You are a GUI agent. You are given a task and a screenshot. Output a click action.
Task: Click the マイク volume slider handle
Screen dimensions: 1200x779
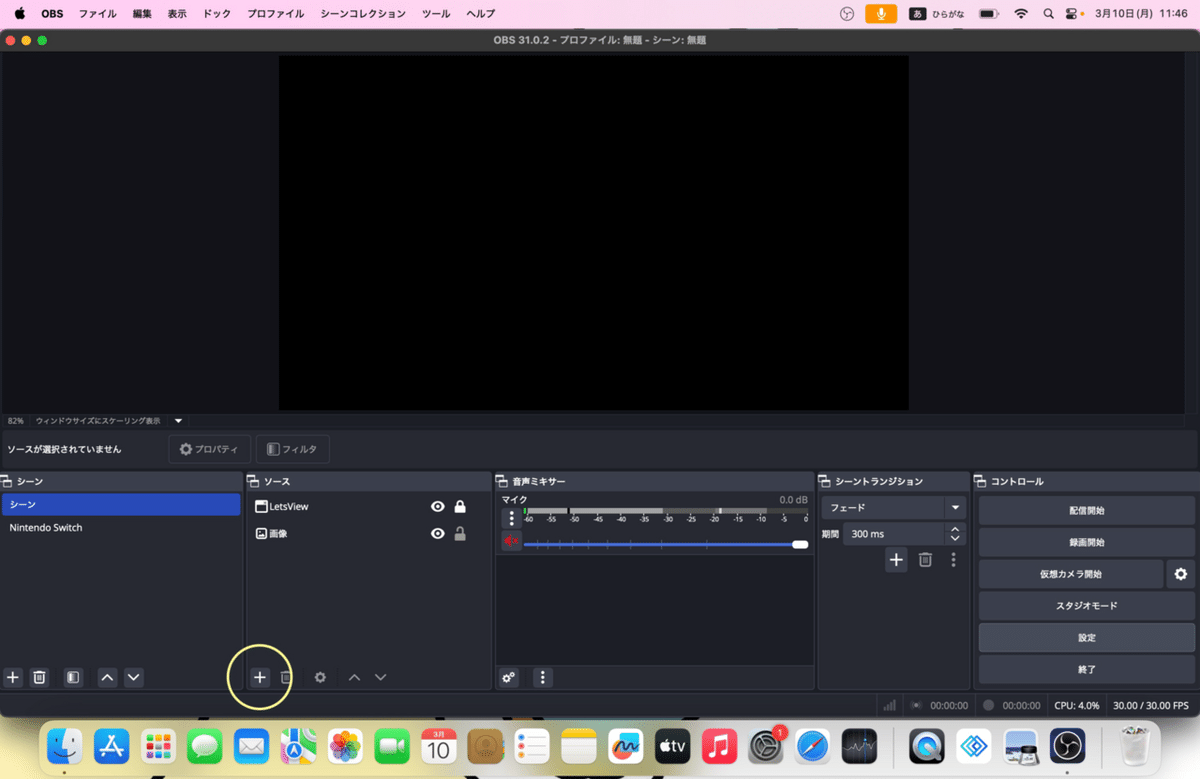tap(799, 544)
